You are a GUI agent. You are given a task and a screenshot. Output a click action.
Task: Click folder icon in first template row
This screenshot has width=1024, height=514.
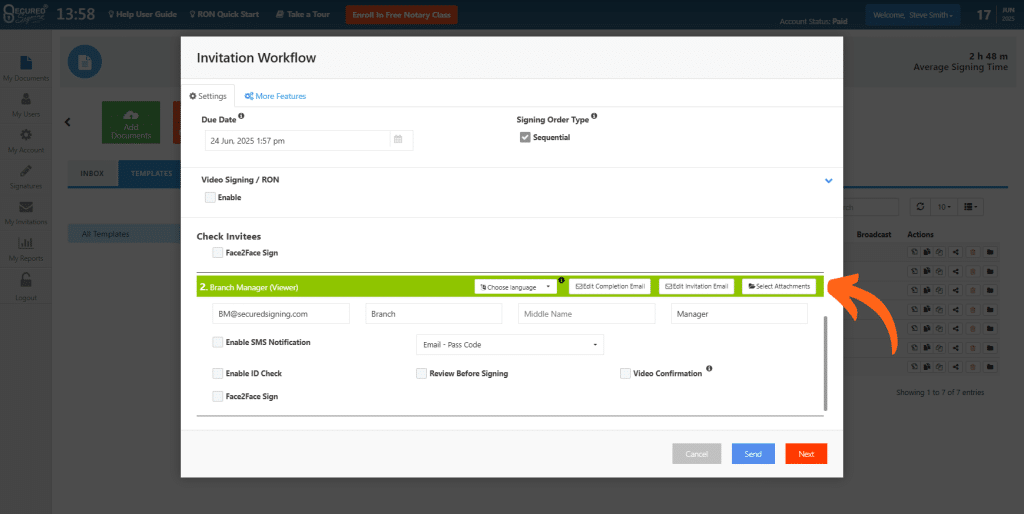coord(990,252)
